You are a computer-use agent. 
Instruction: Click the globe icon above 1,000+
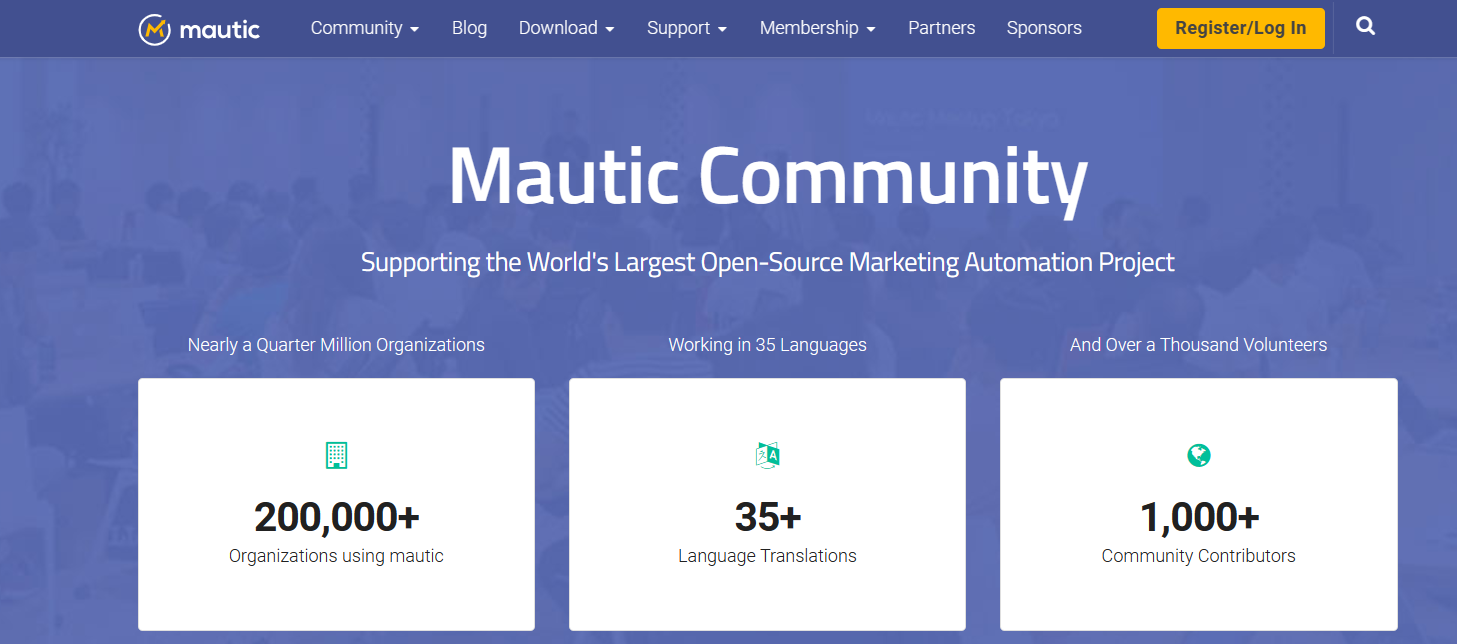click(1198, 455)
